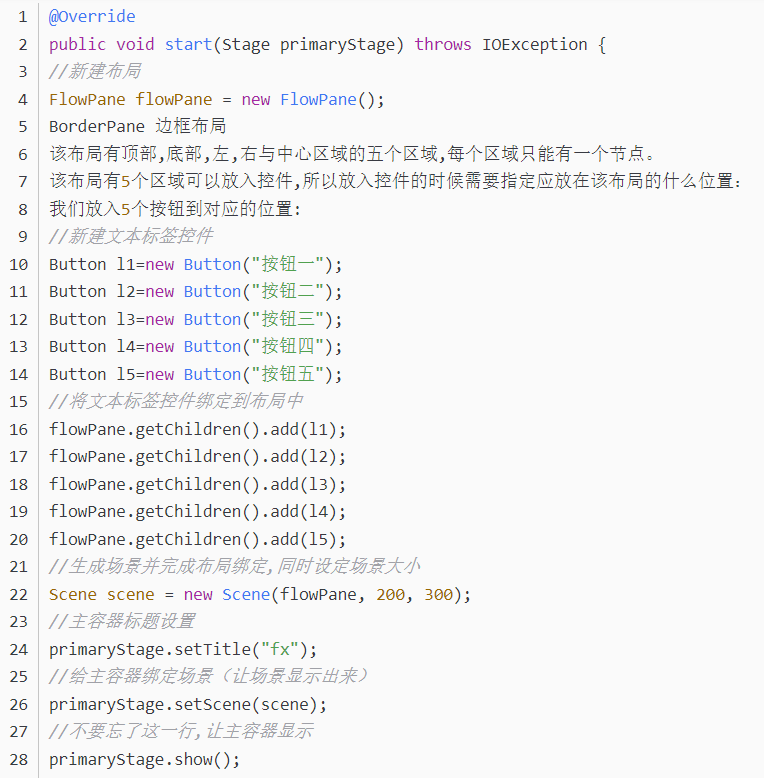Click the text BorderPane 边框布局
The width and height of the screenshot is (764, 778).
click(x=137, y=127)
